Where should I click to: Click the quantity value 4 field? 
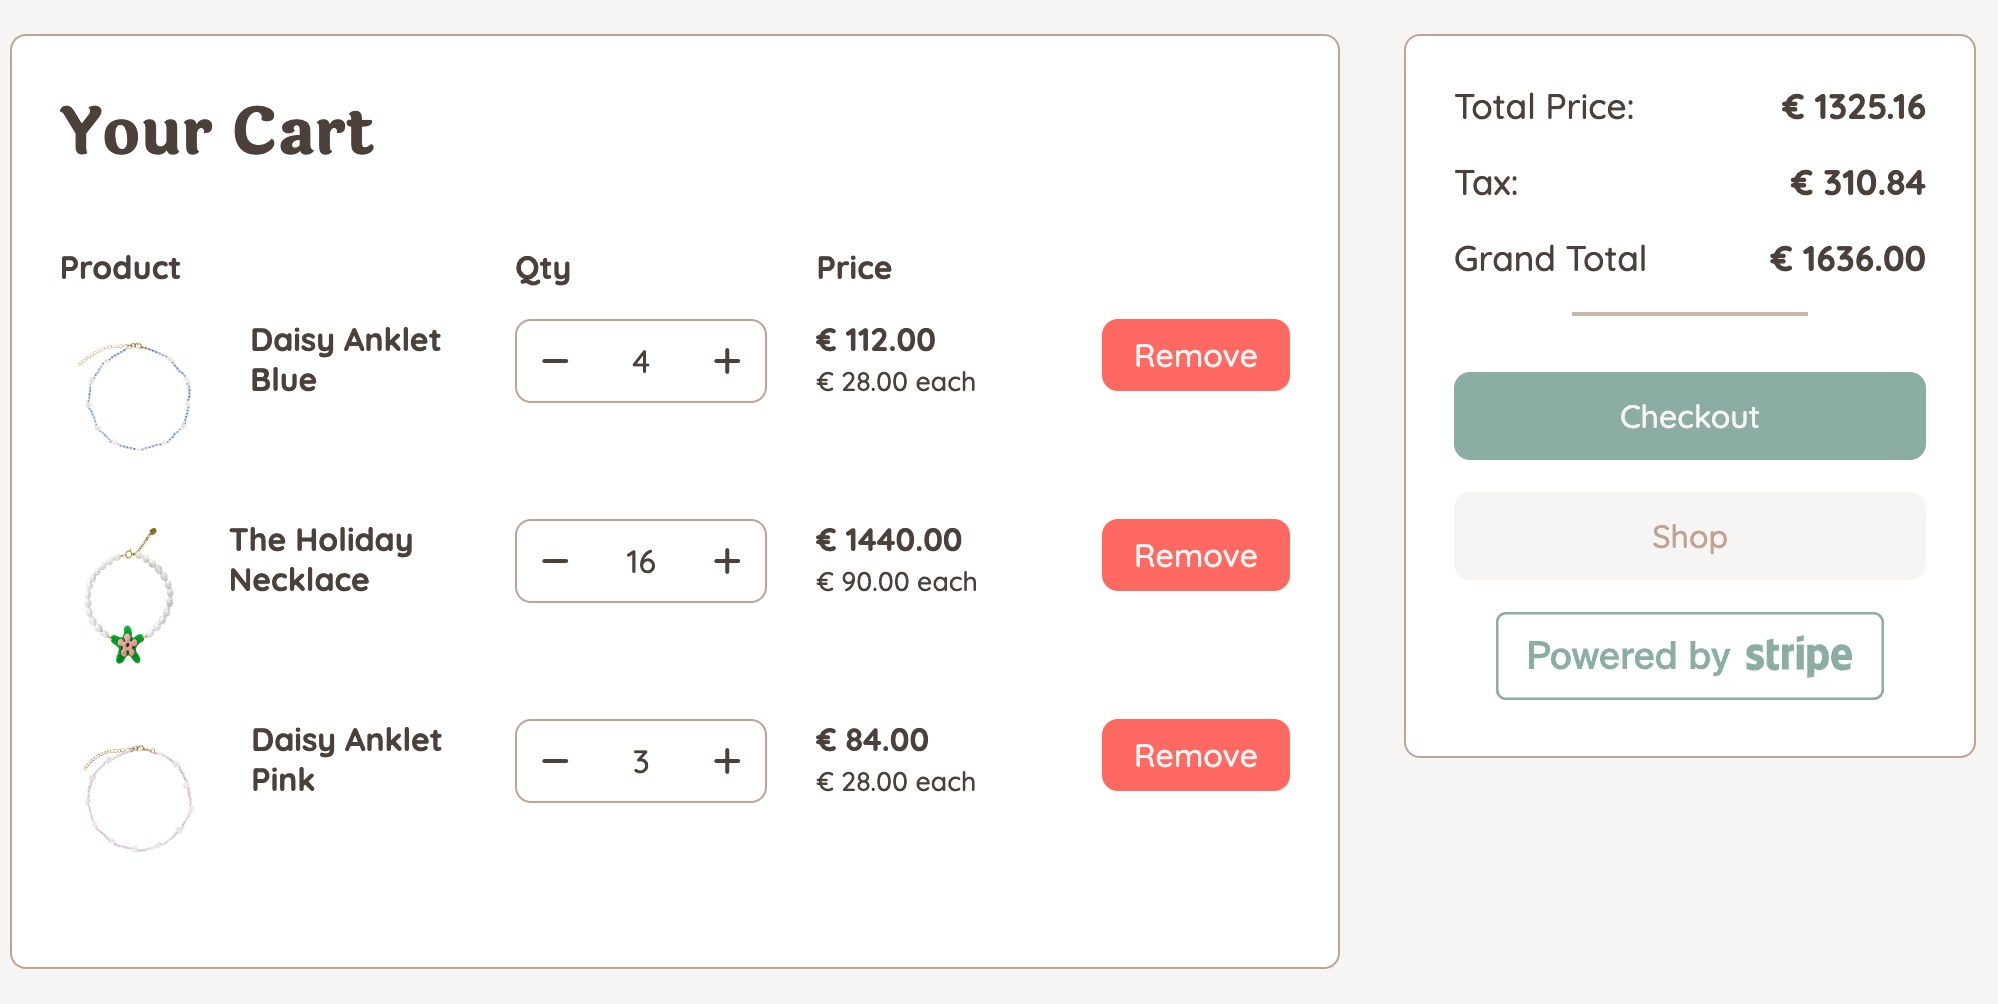(x=641, y=361)
